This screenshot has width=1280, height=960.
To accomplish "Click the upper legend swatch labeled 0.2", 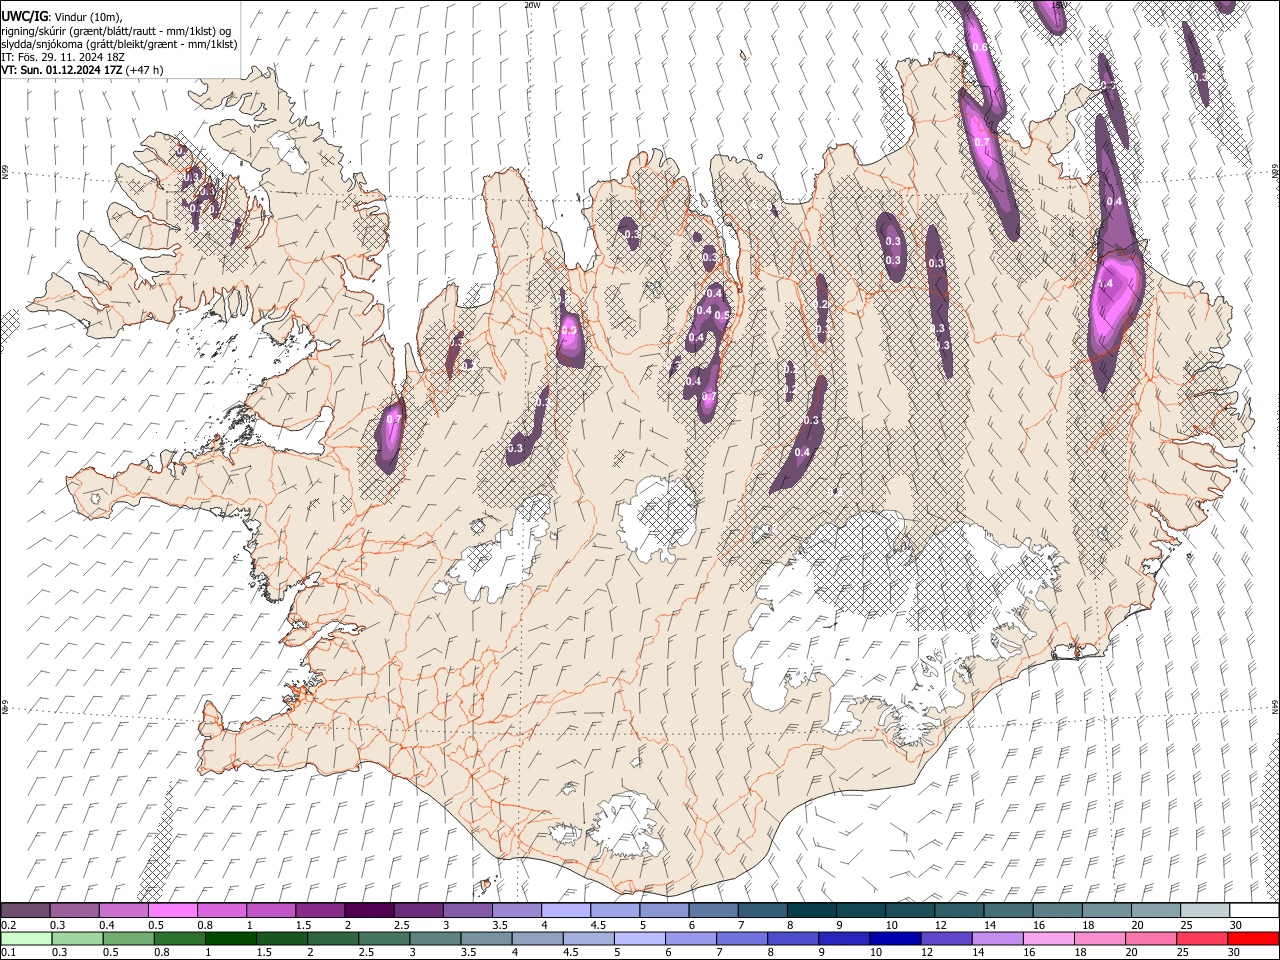I will 25,910.
